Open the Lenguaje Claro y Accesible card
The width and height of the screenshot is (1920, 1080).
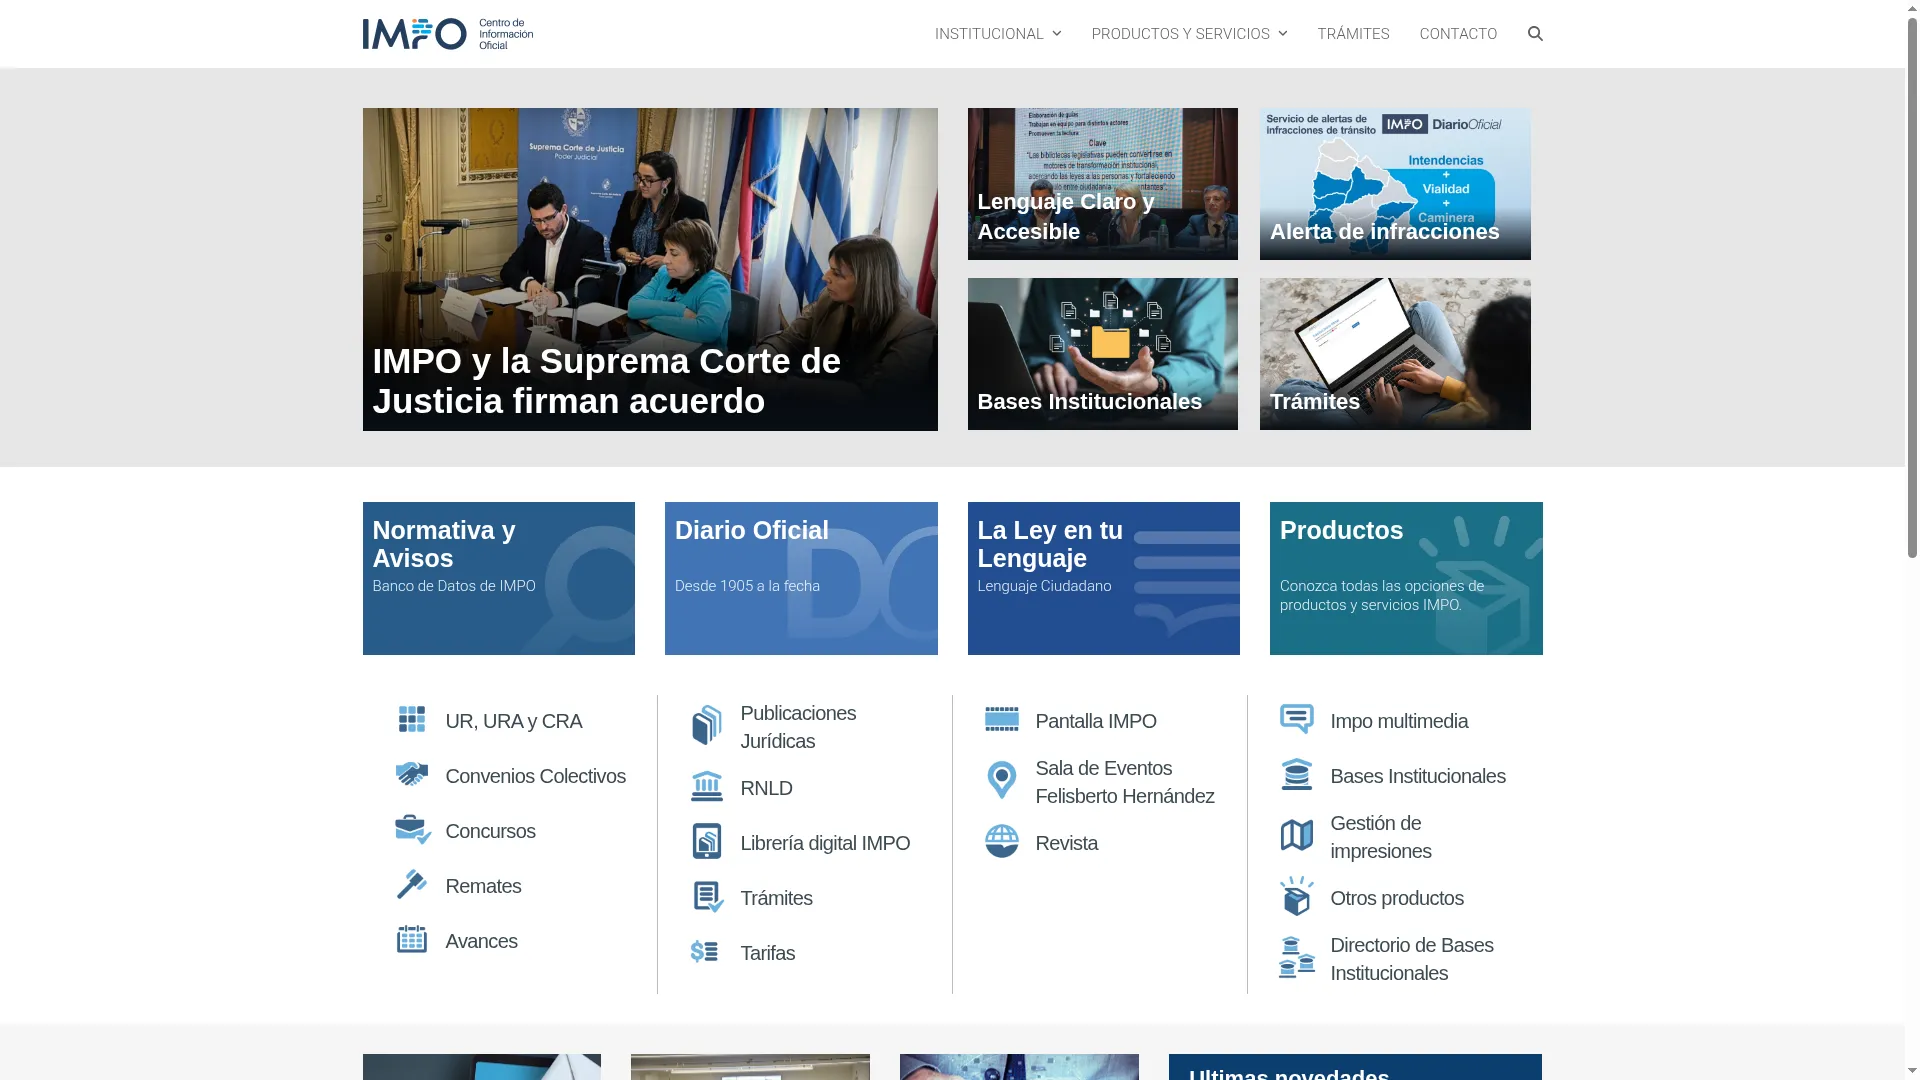pos(1102,184)
